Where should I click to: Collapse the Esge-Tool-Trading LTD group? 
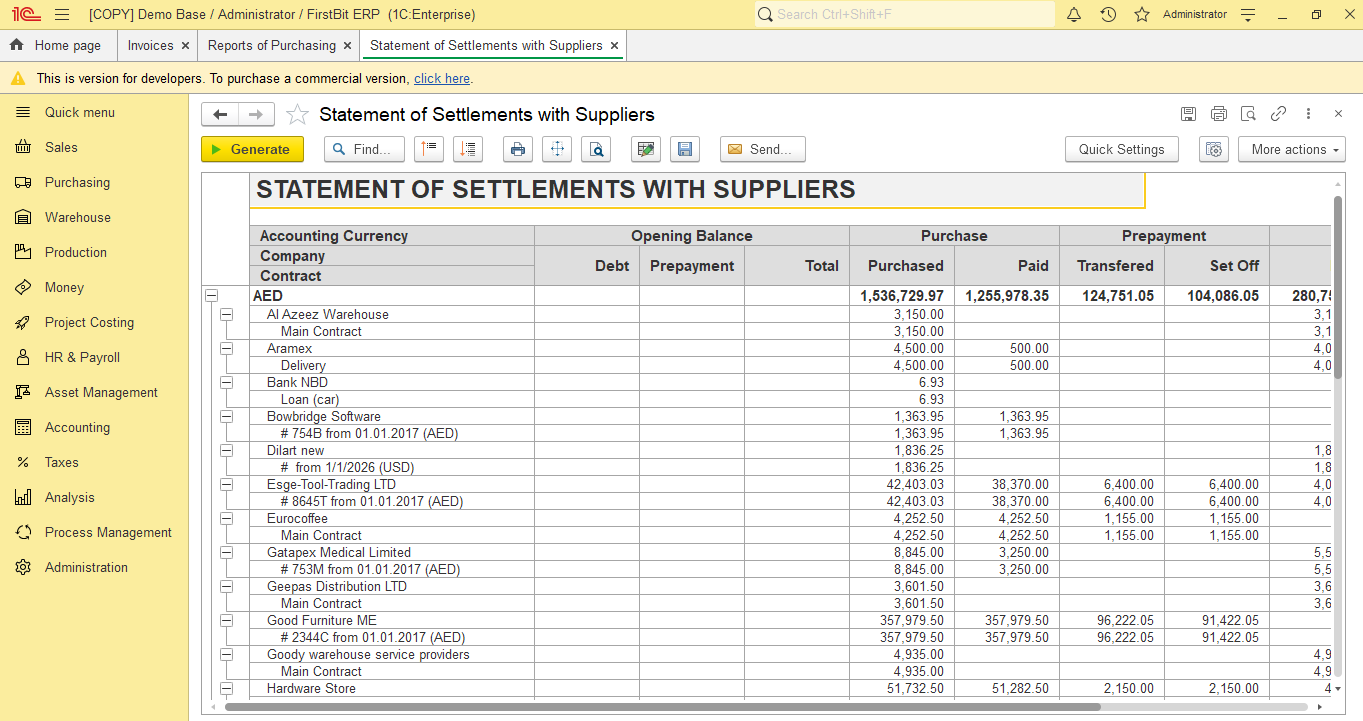(227, 484)
